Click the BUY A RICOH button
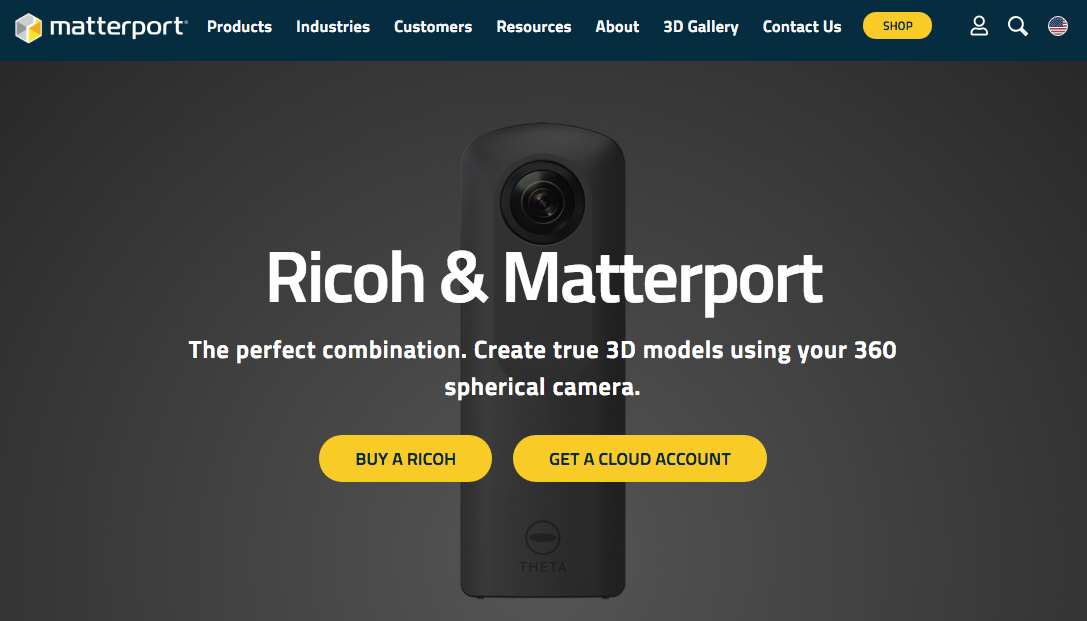Screen dimensions: 1087x621 406,459
